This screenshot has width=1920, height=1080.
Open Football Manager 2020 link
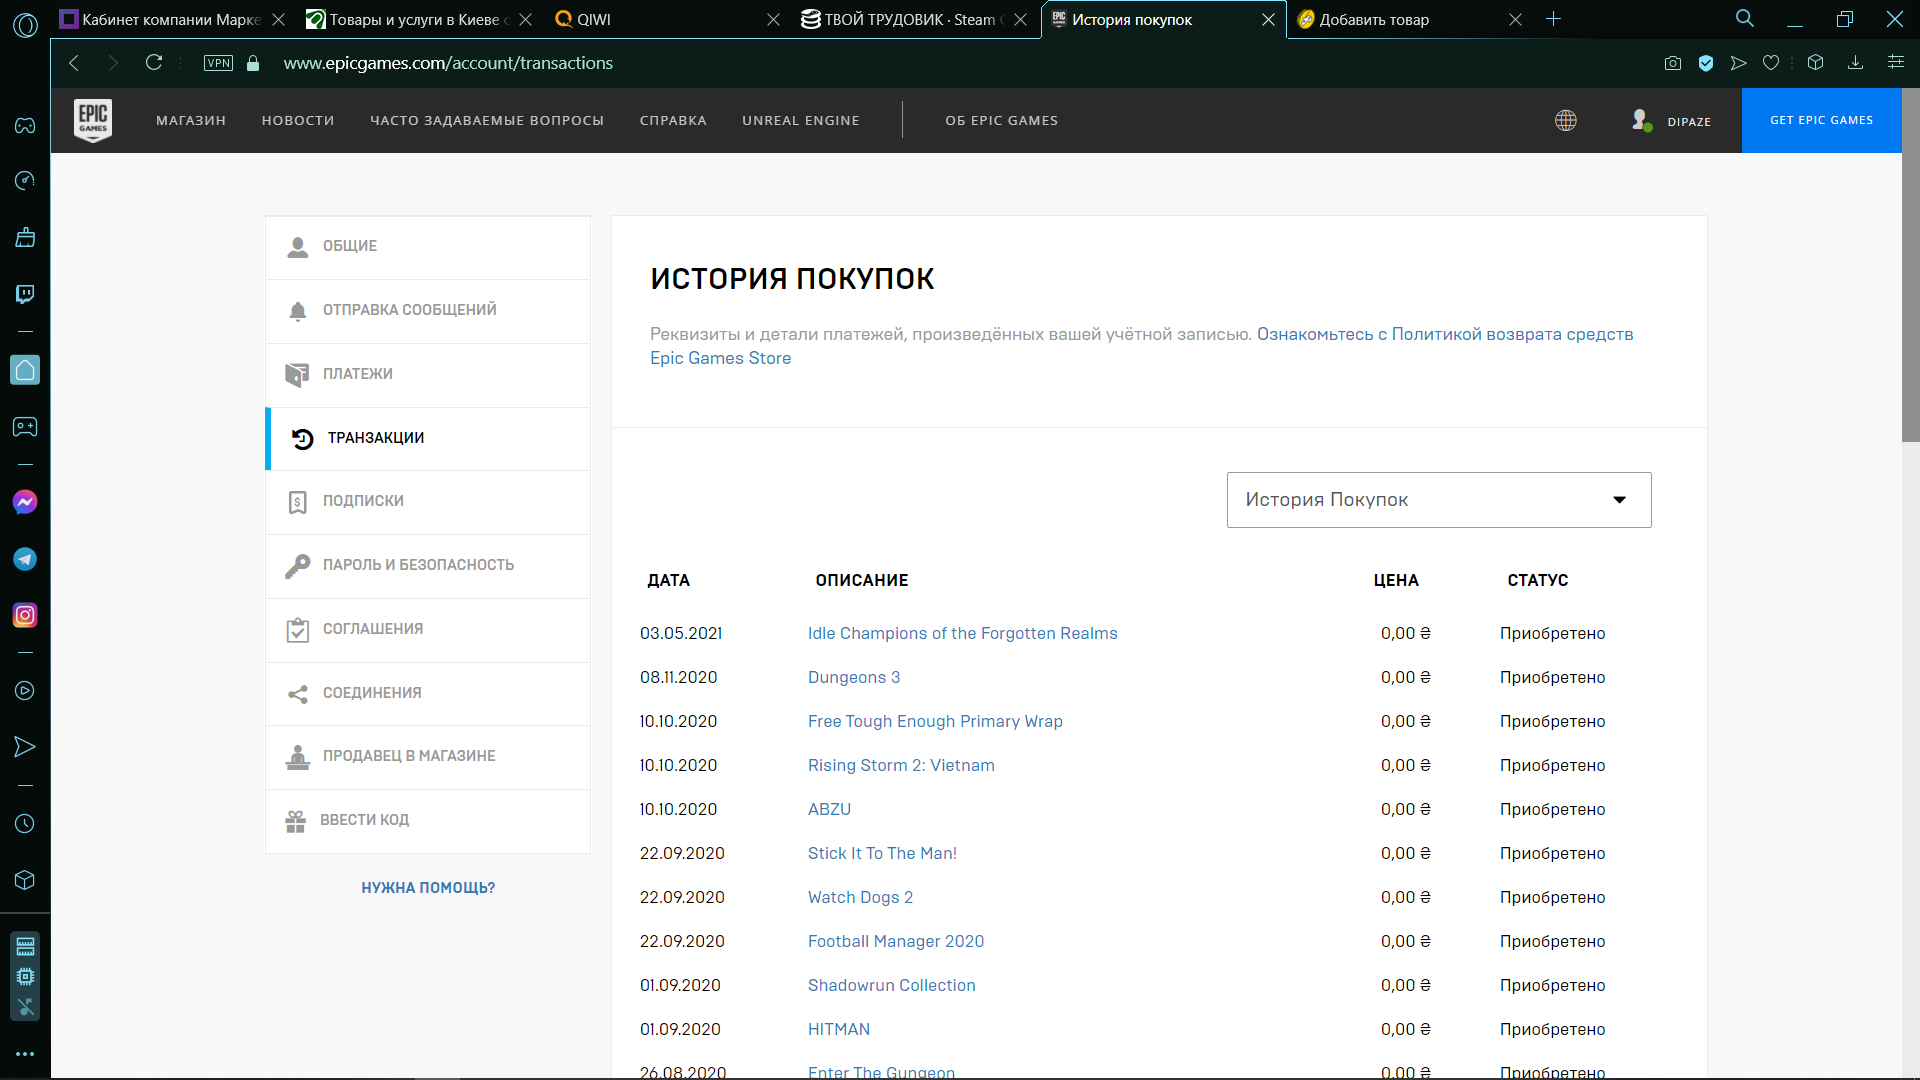tap(896, 941)
